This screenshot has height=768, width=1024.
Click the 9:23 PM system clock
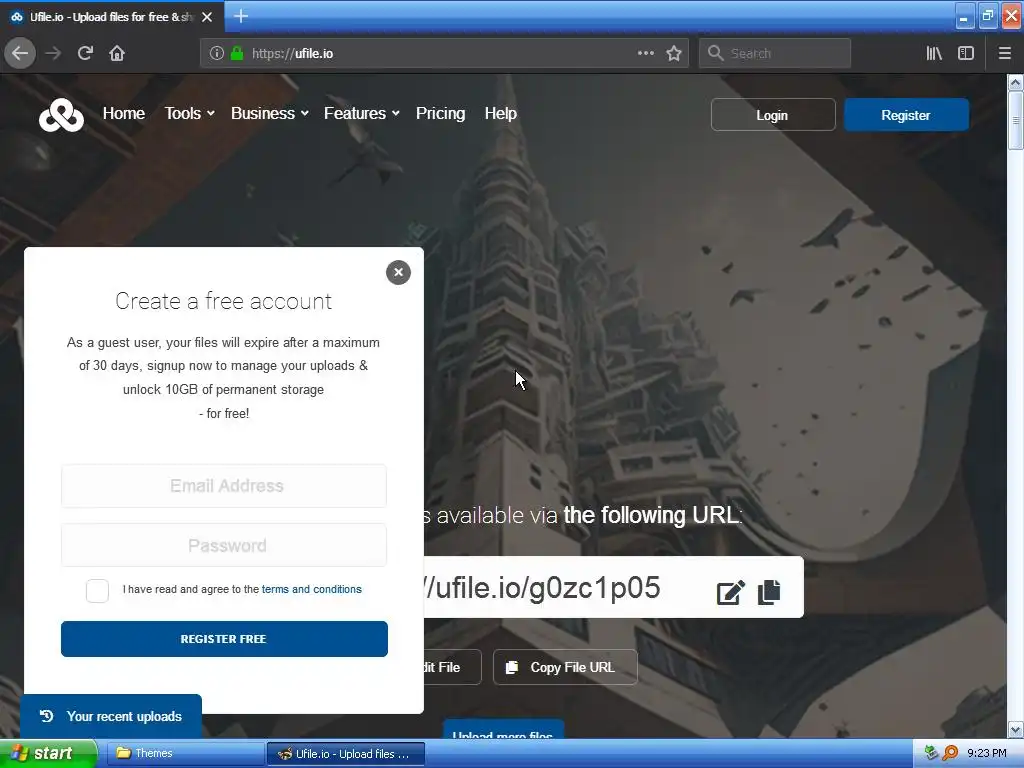pyautogui.click(x=987, y=753)
